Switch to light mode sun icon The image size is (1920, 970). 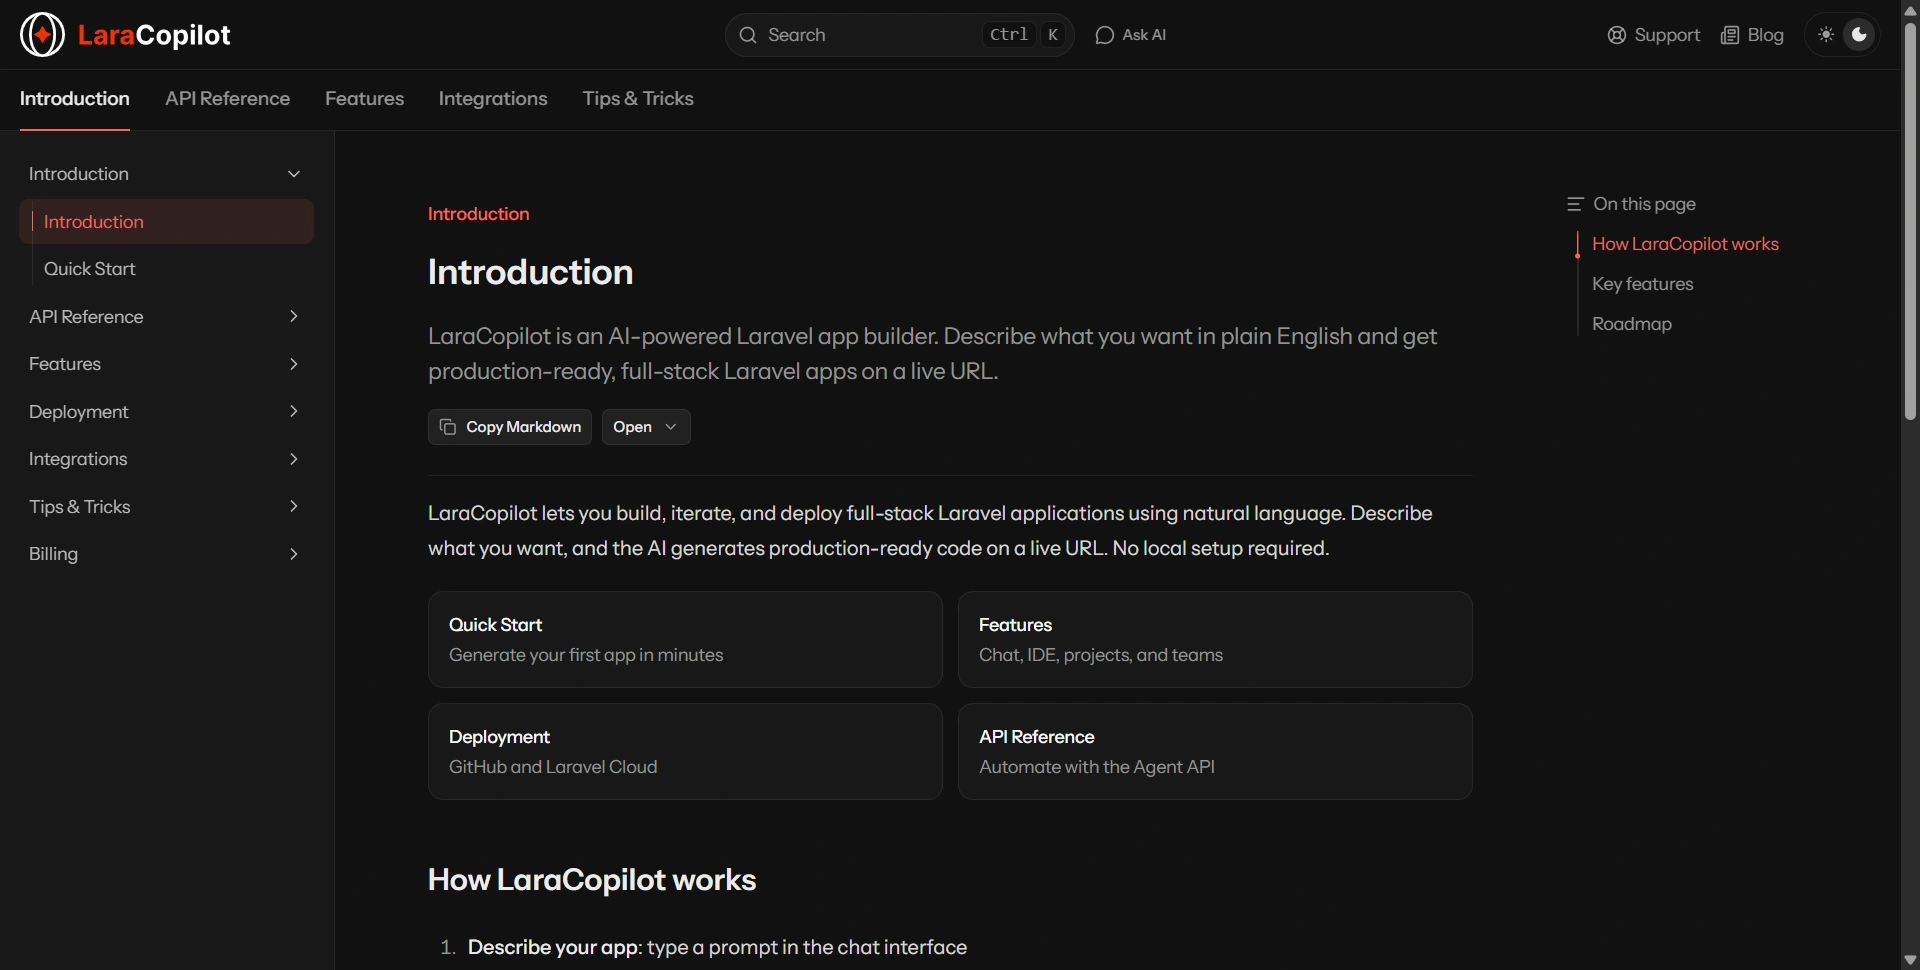pyautogui.click(x=1826, y=35)
